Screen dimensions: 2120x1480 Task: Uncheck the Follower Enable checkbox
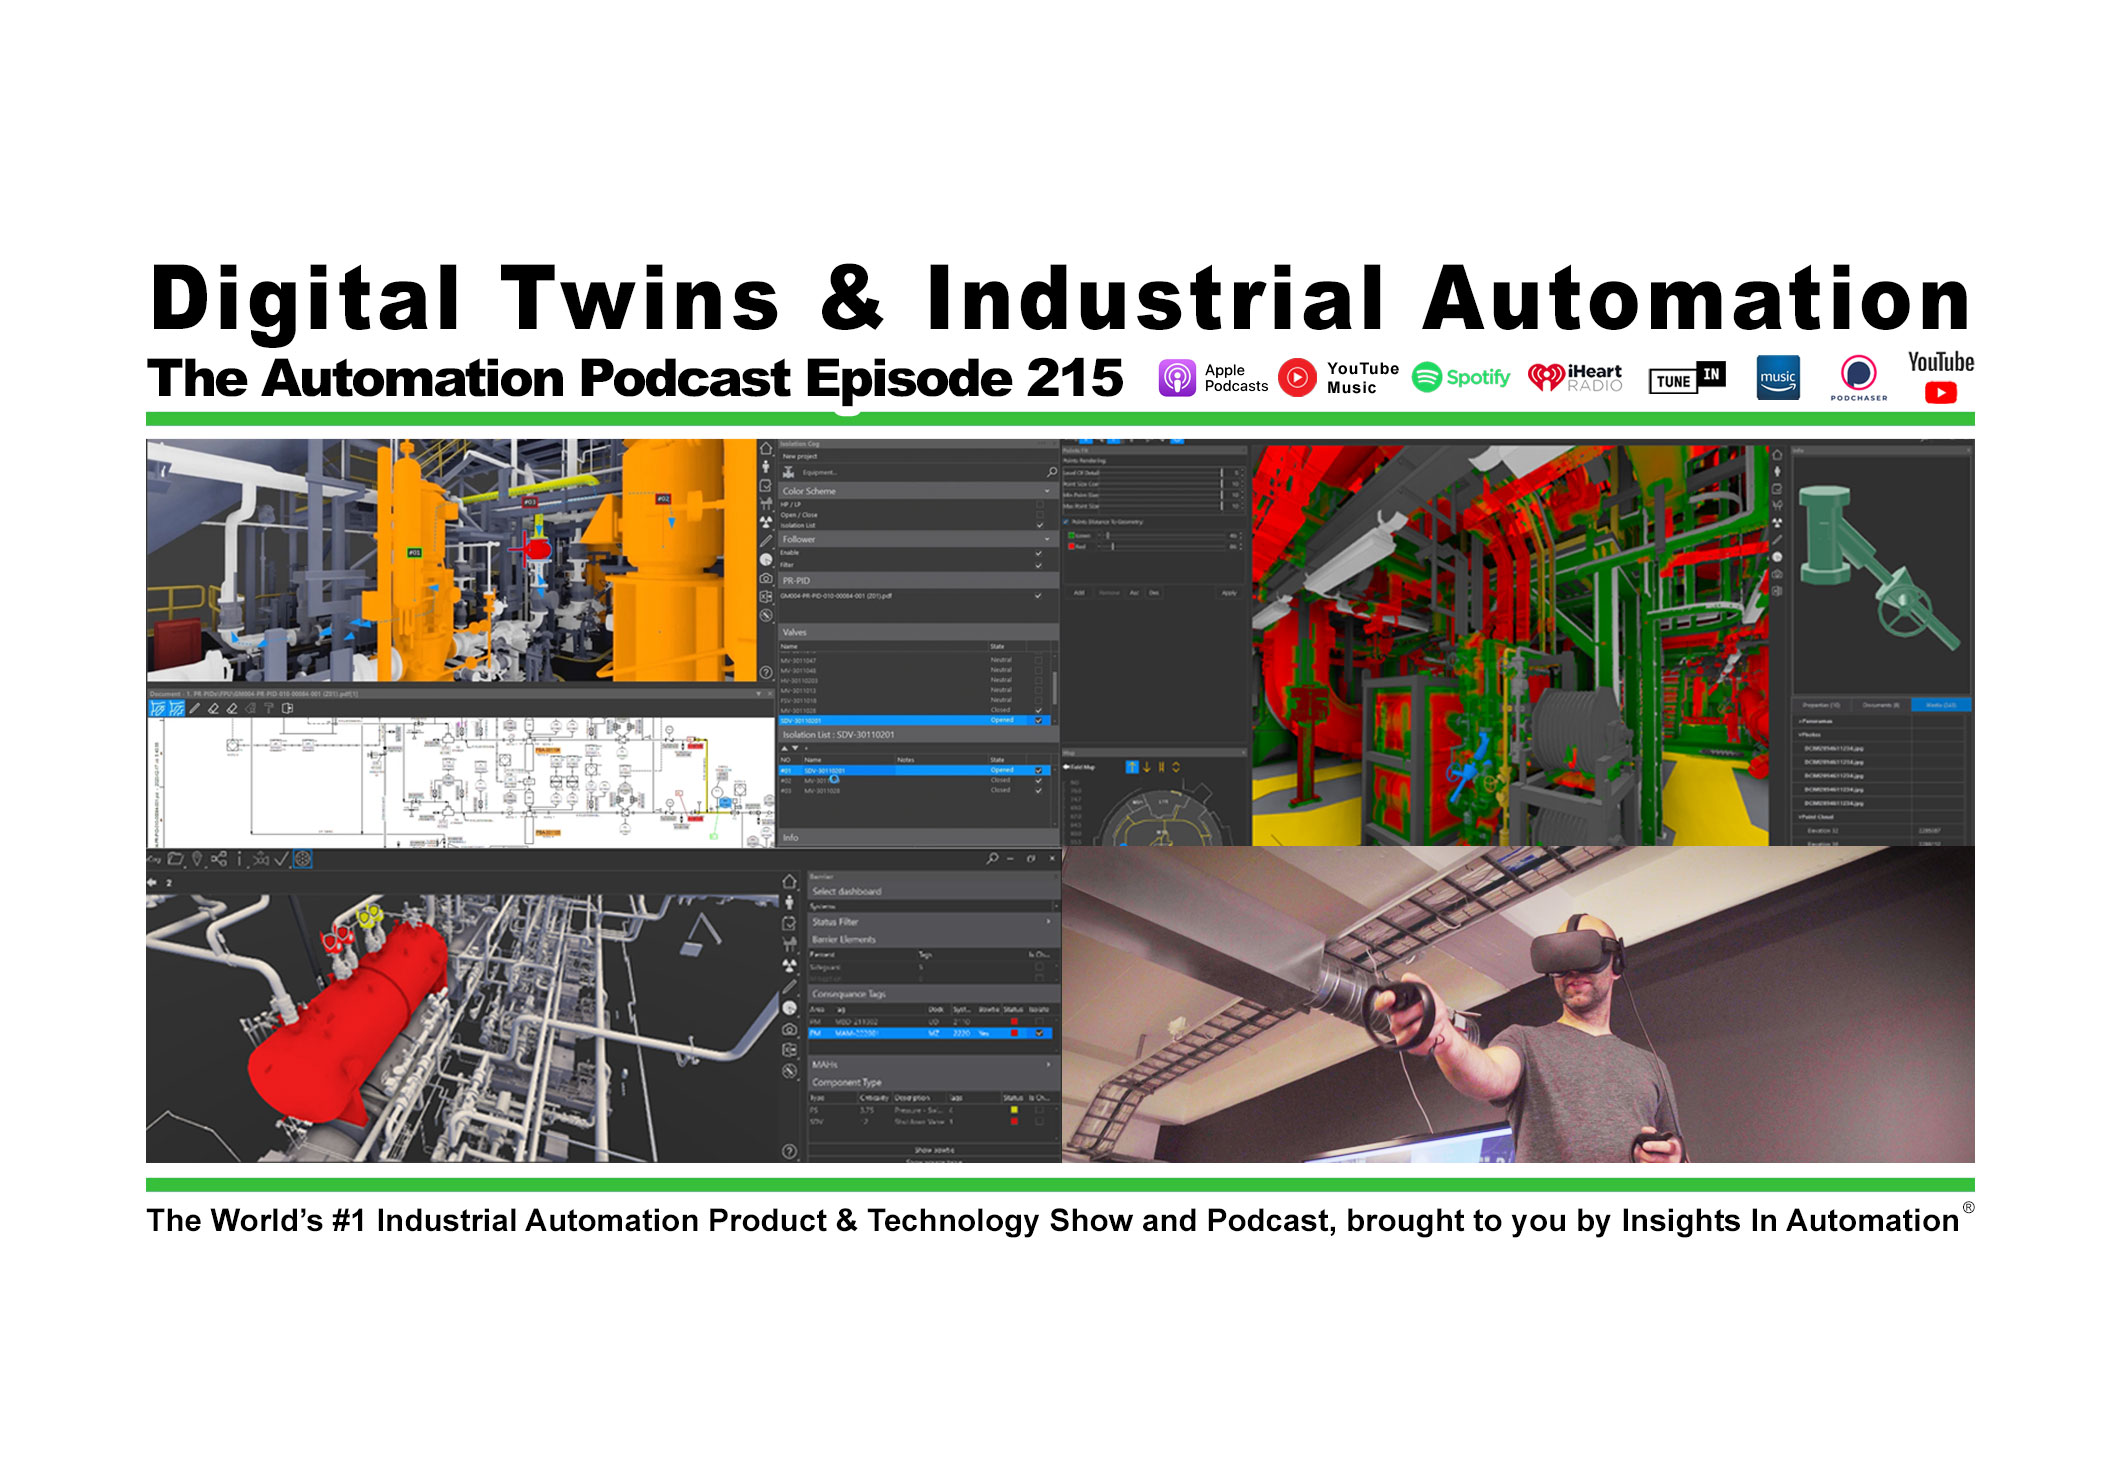(x=1039, y=553)
